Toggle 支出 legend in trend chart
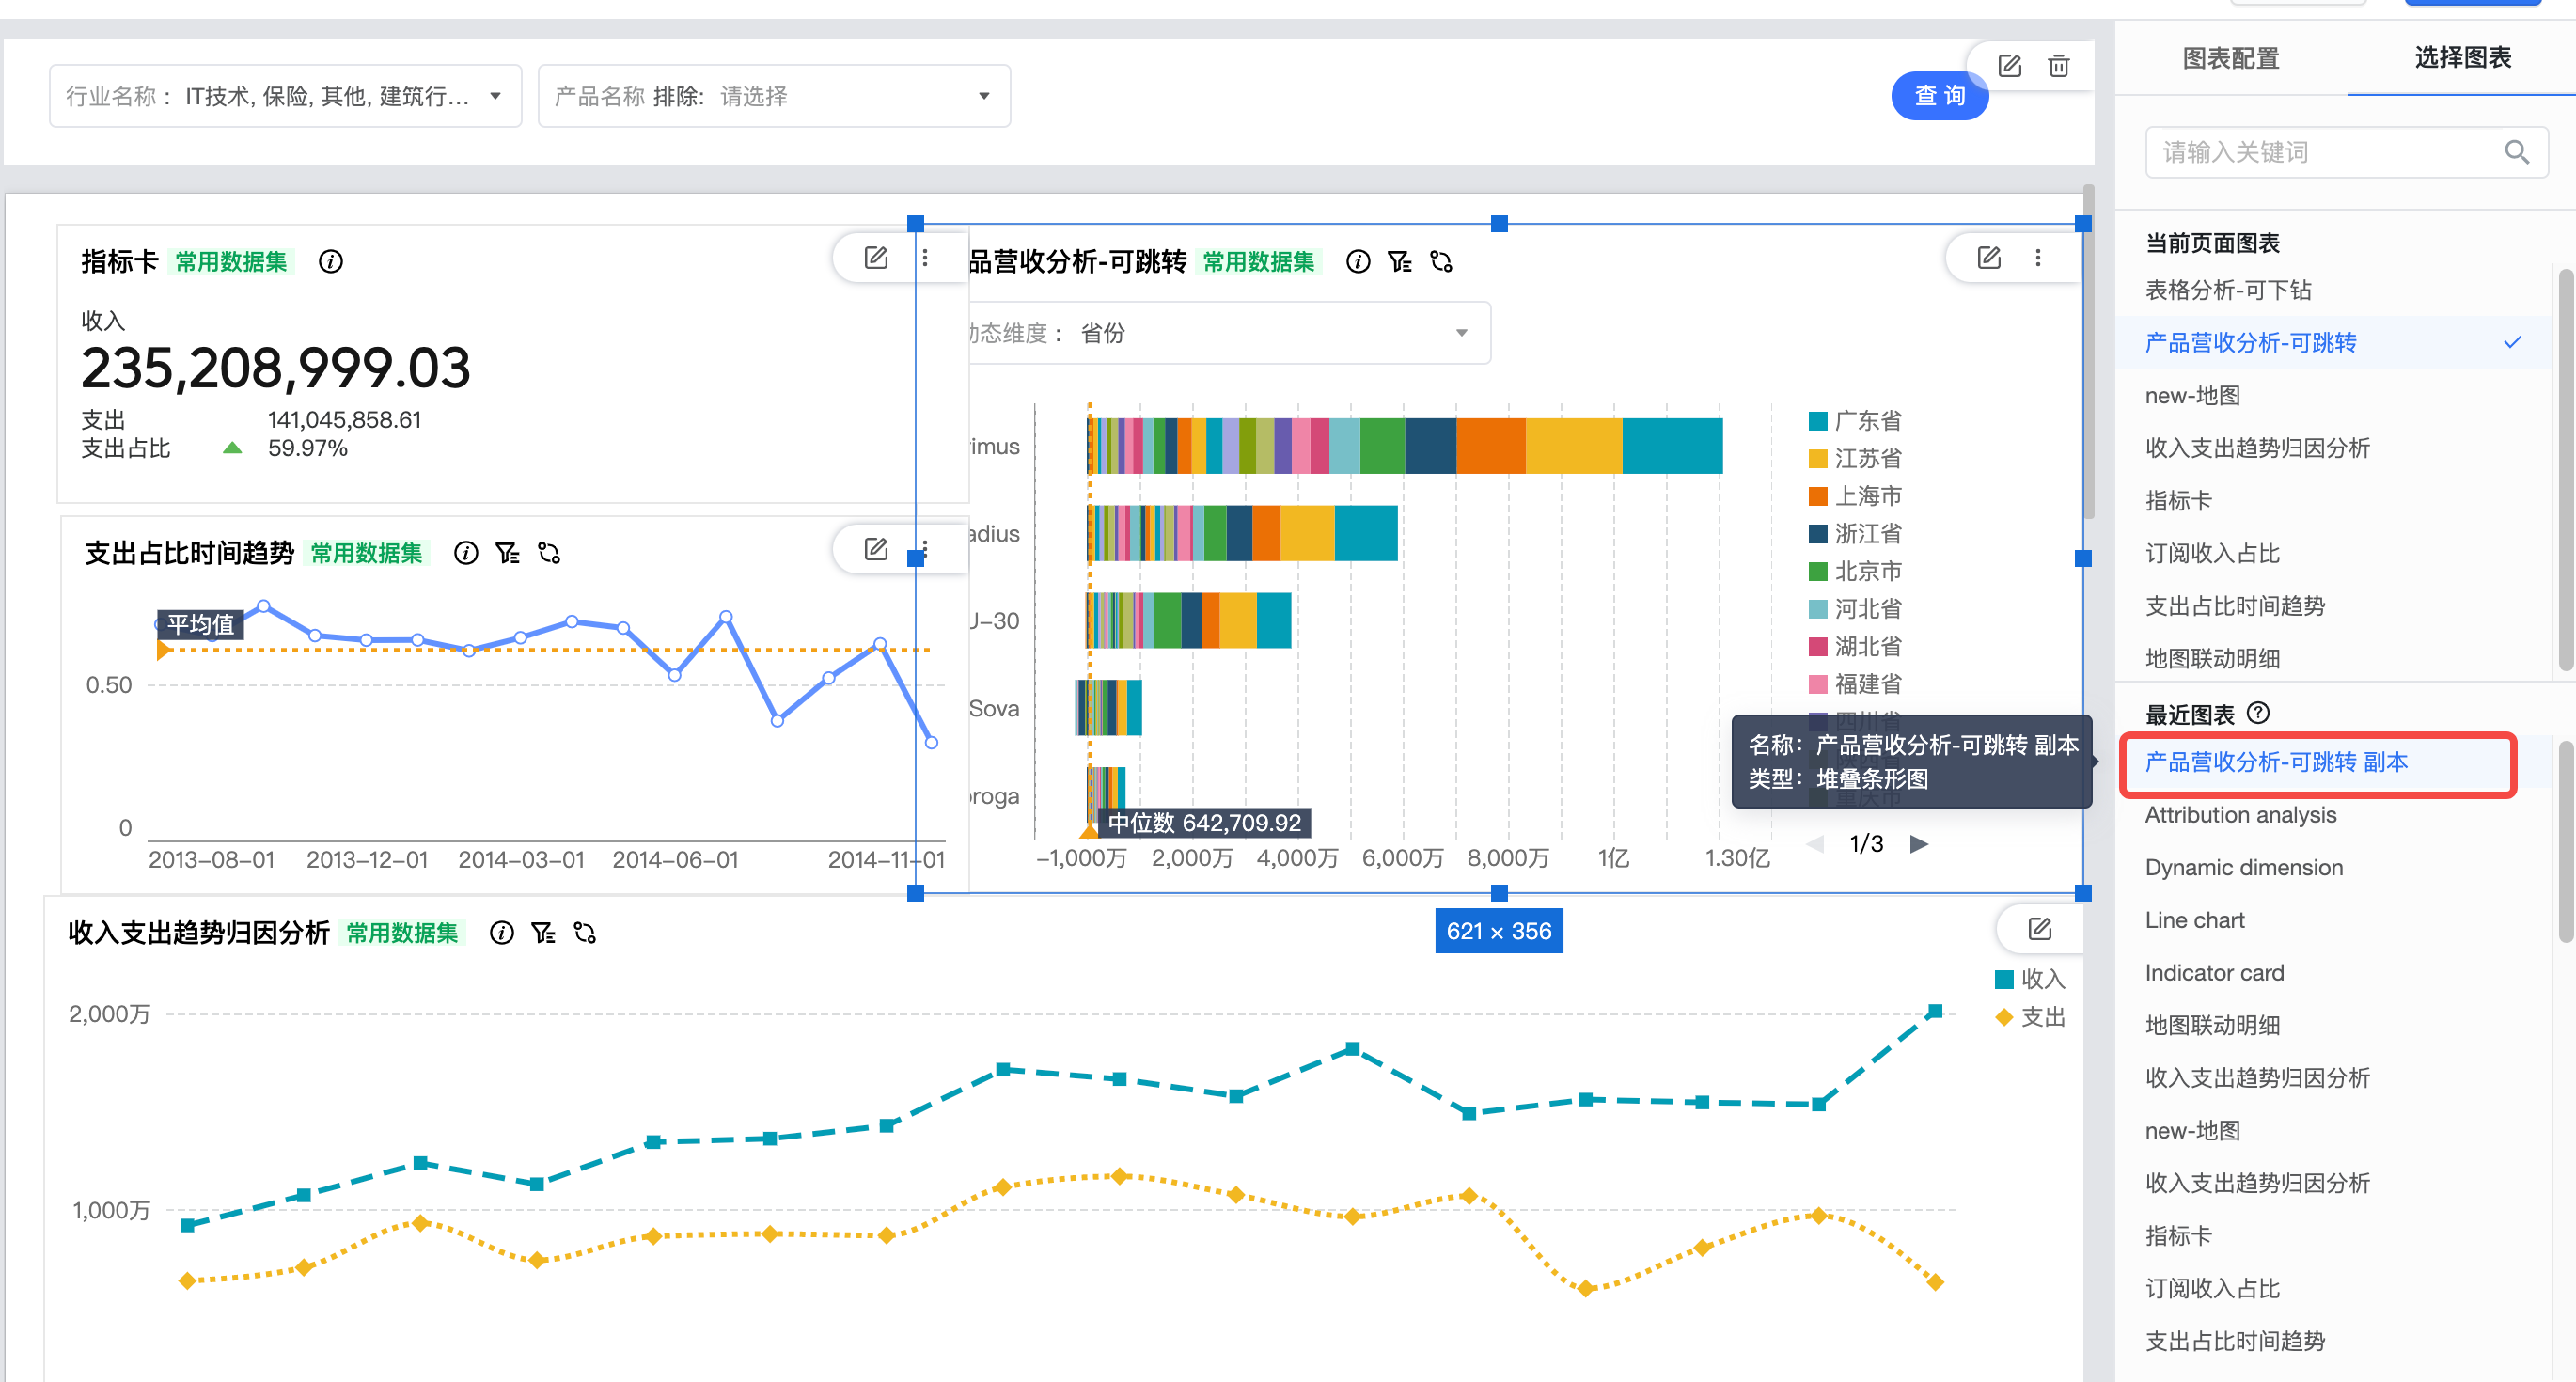Screen dimensions: 2576x1382 pyautogui.click(x=2030, y=1017)
